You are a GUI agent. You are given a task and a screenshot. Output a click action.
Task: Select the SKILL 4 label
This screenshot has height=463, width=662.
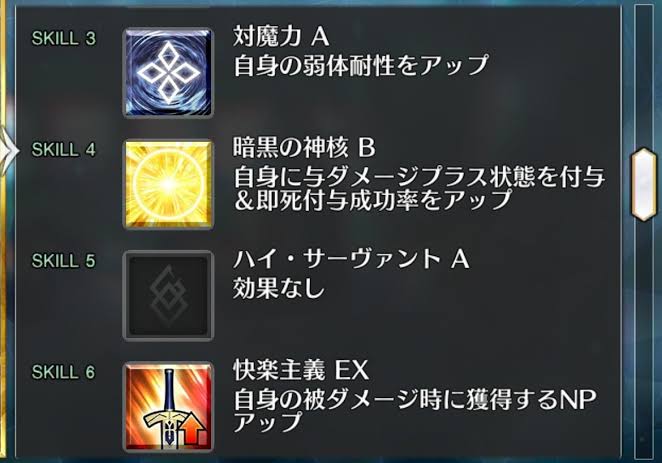click(x=64, y=149)
